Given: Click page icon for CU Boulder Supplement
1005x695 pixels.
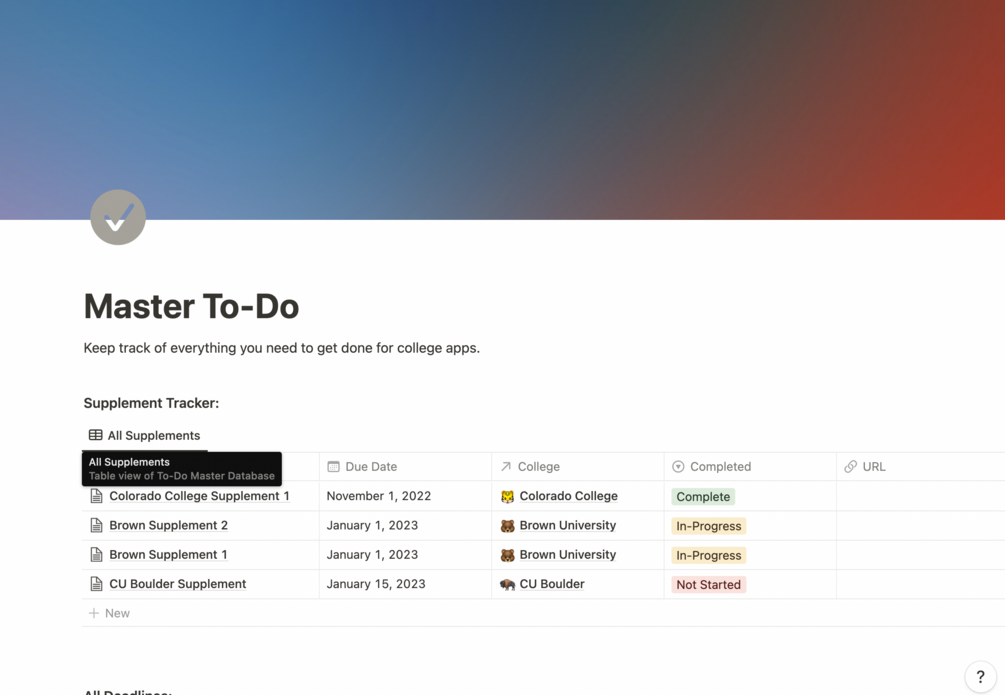Looking at the screenshot, I should (x=96, y=584).
